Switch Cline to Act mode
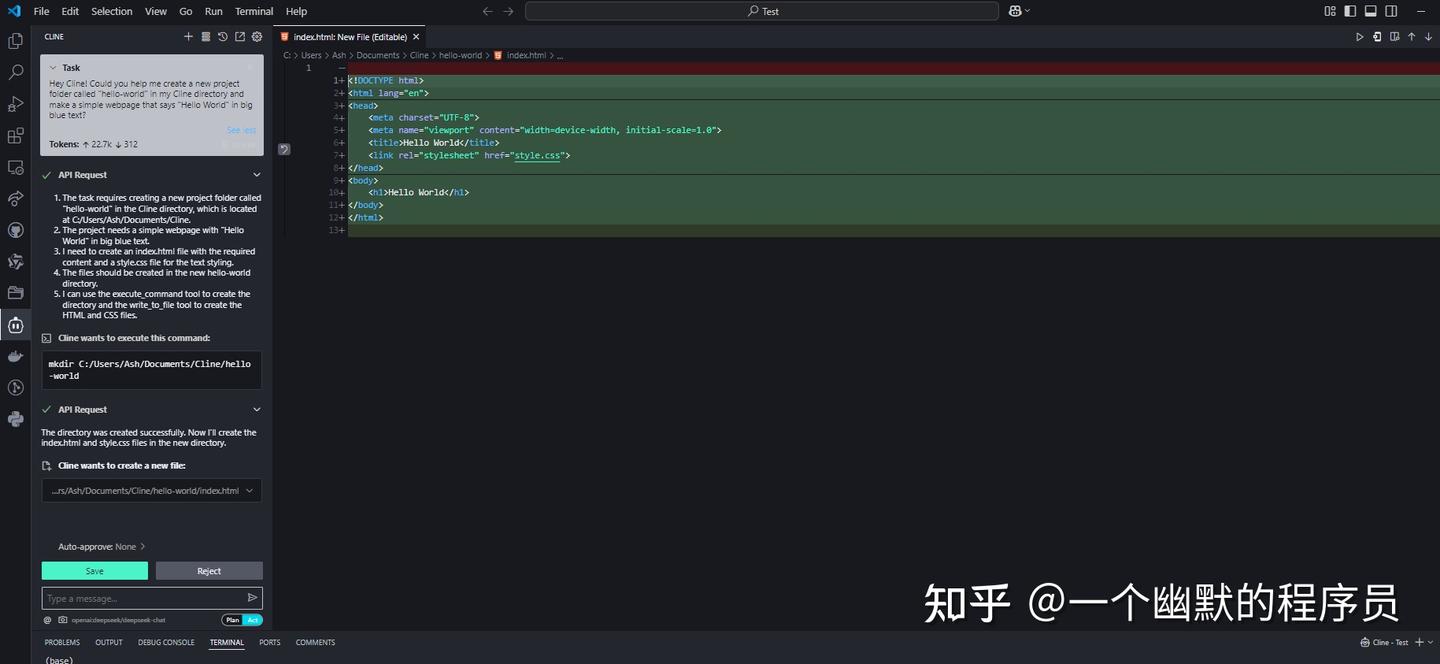The height and width of the screenshot is (664, 1440). [253, 620]
